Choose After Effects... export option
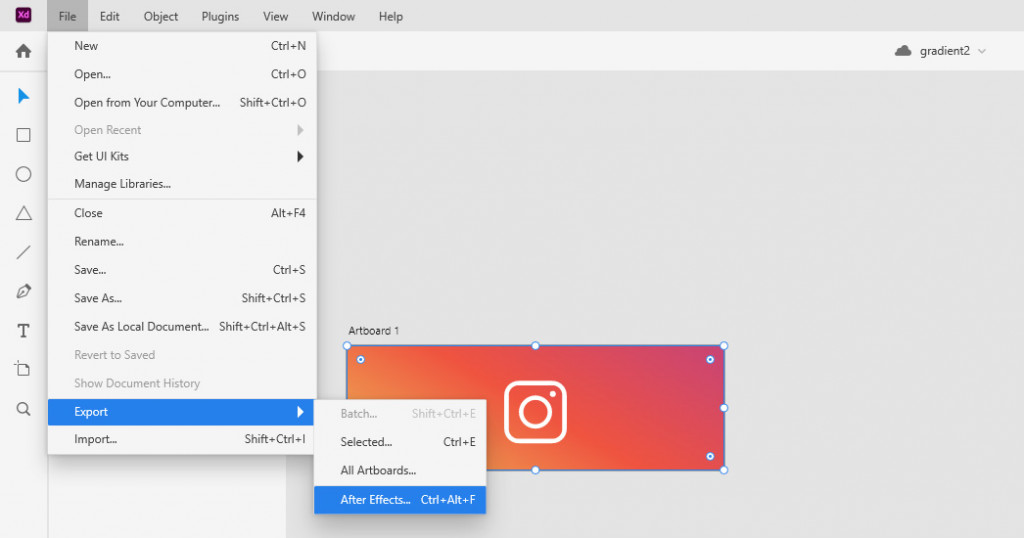 pos(400,499)
